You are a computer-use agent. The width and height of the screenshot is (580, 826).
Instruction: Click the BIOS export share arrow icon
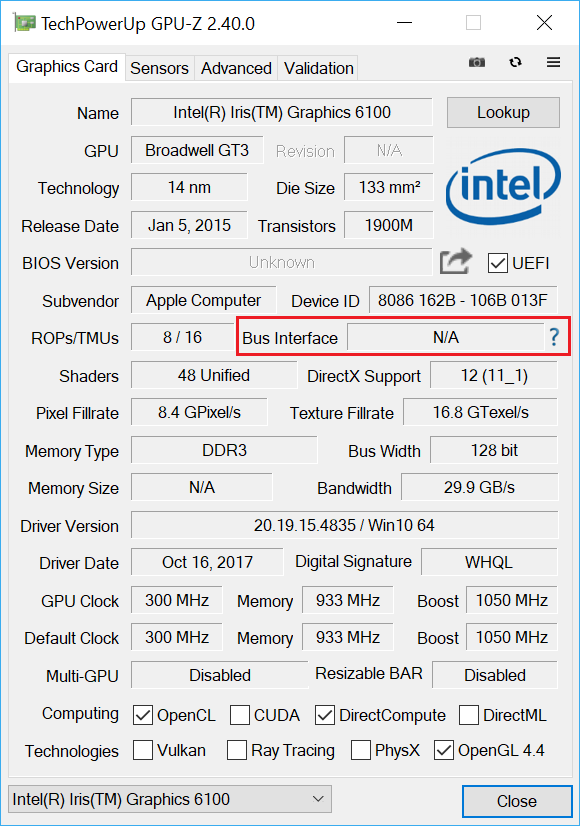coord(456,261)
